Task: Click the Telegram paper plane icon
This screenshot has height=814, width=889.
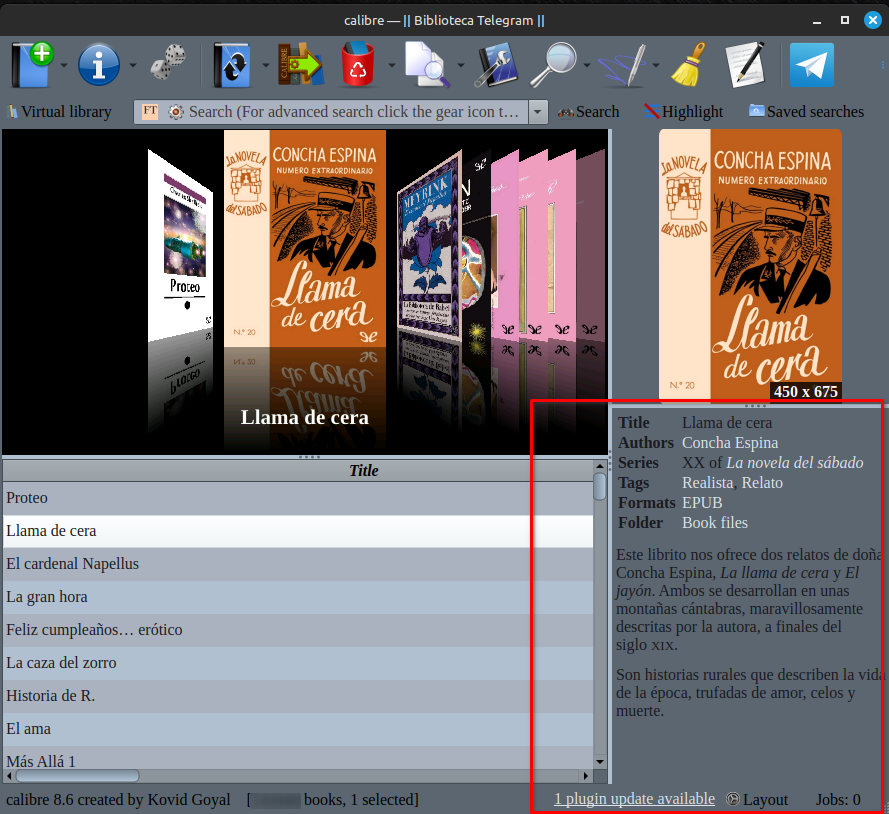Action: coord(812,65)
